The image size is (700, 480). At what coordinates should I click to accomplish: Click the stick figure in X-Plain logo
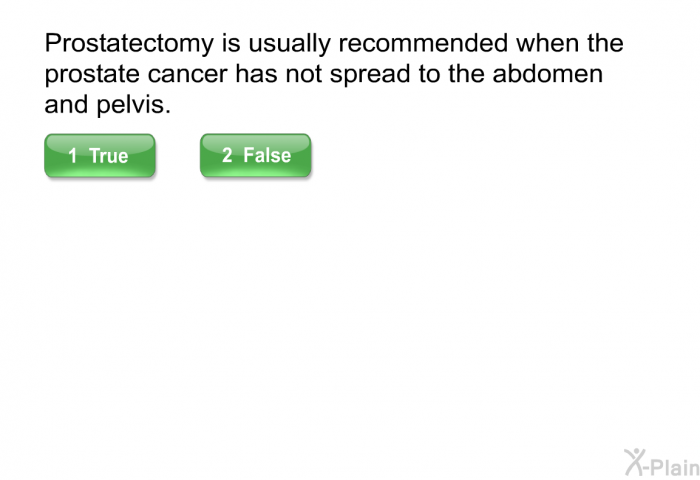tap(634, 462)
